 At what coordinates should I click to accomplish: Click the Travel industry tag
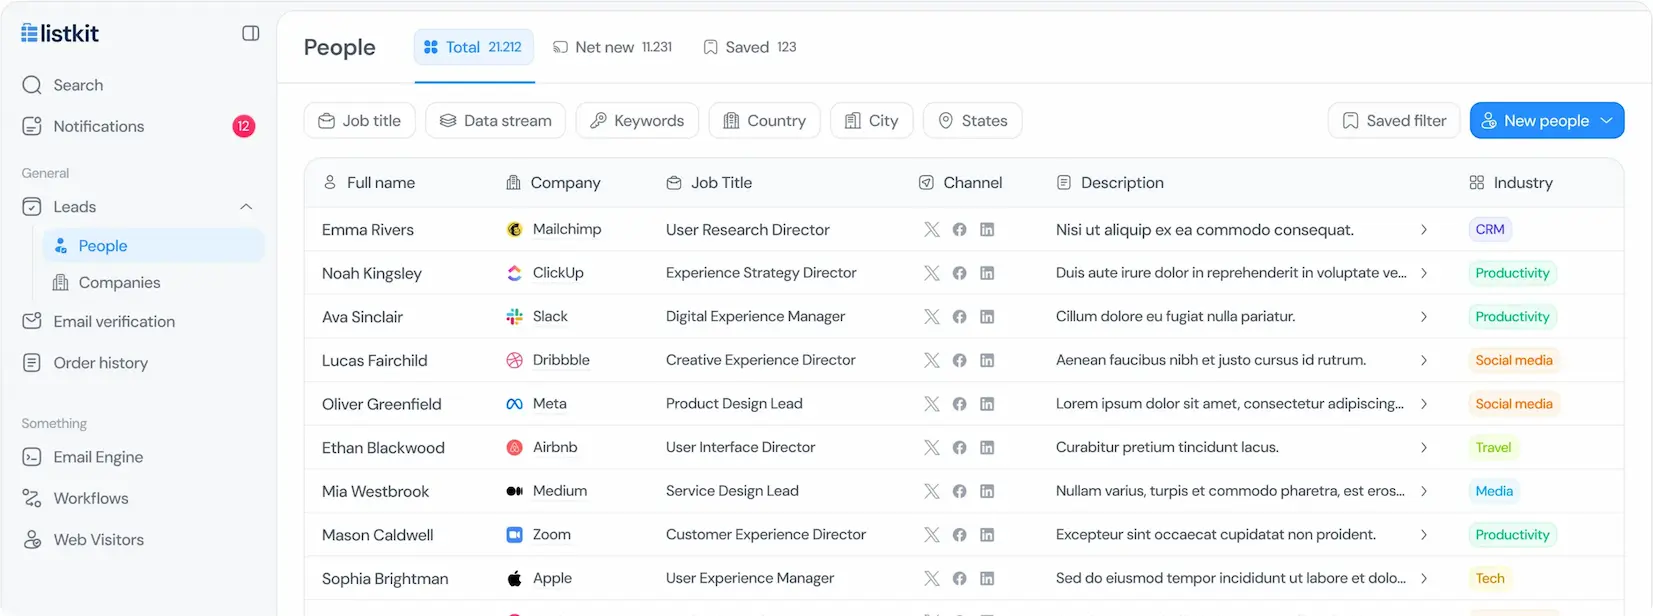(x=1494, y=448)
